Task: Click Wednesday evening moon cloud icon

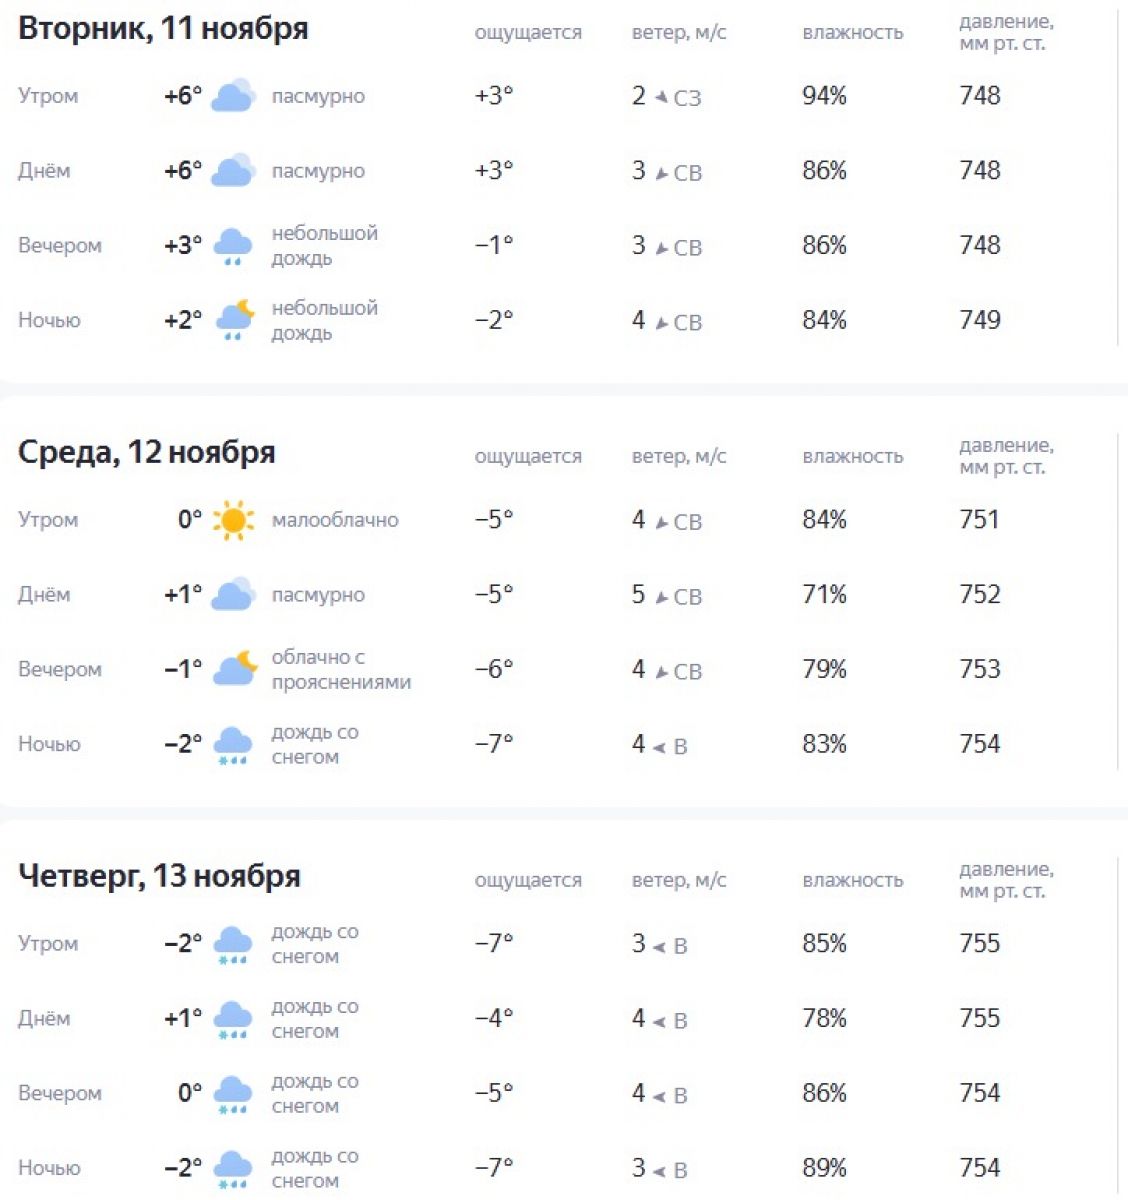Action: pyautogui.click(x=234, y=669)
